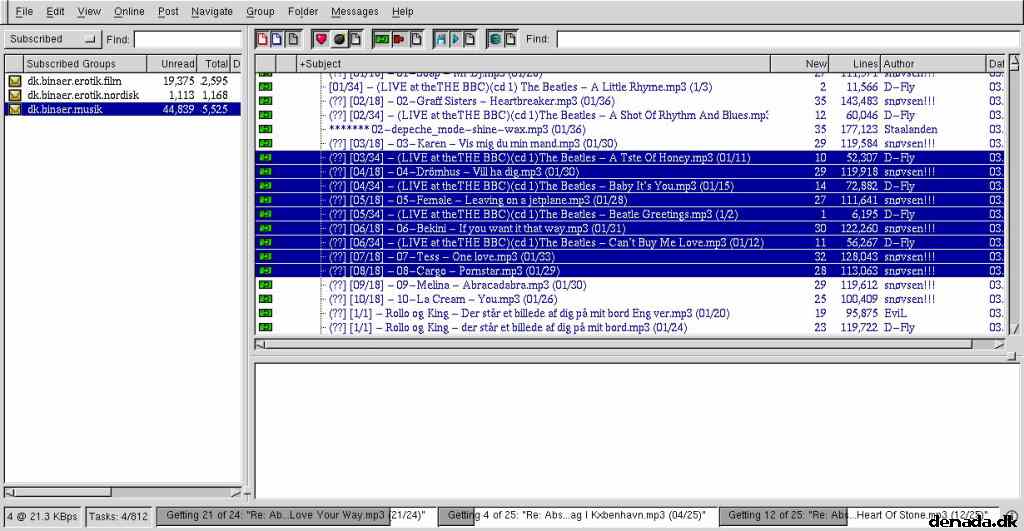The height and width of the screenshot is (531, 1024).
Task: Click the green icon for A Little Rhyme.mp3
Action: click(266, 87)
